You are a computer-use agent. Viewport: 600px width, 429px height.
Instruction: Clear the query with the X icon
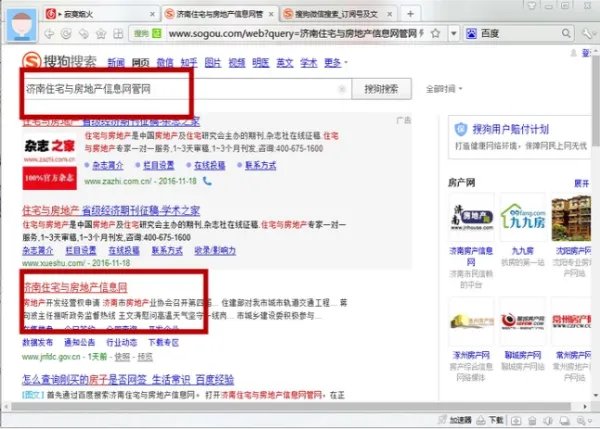point(342,89)
